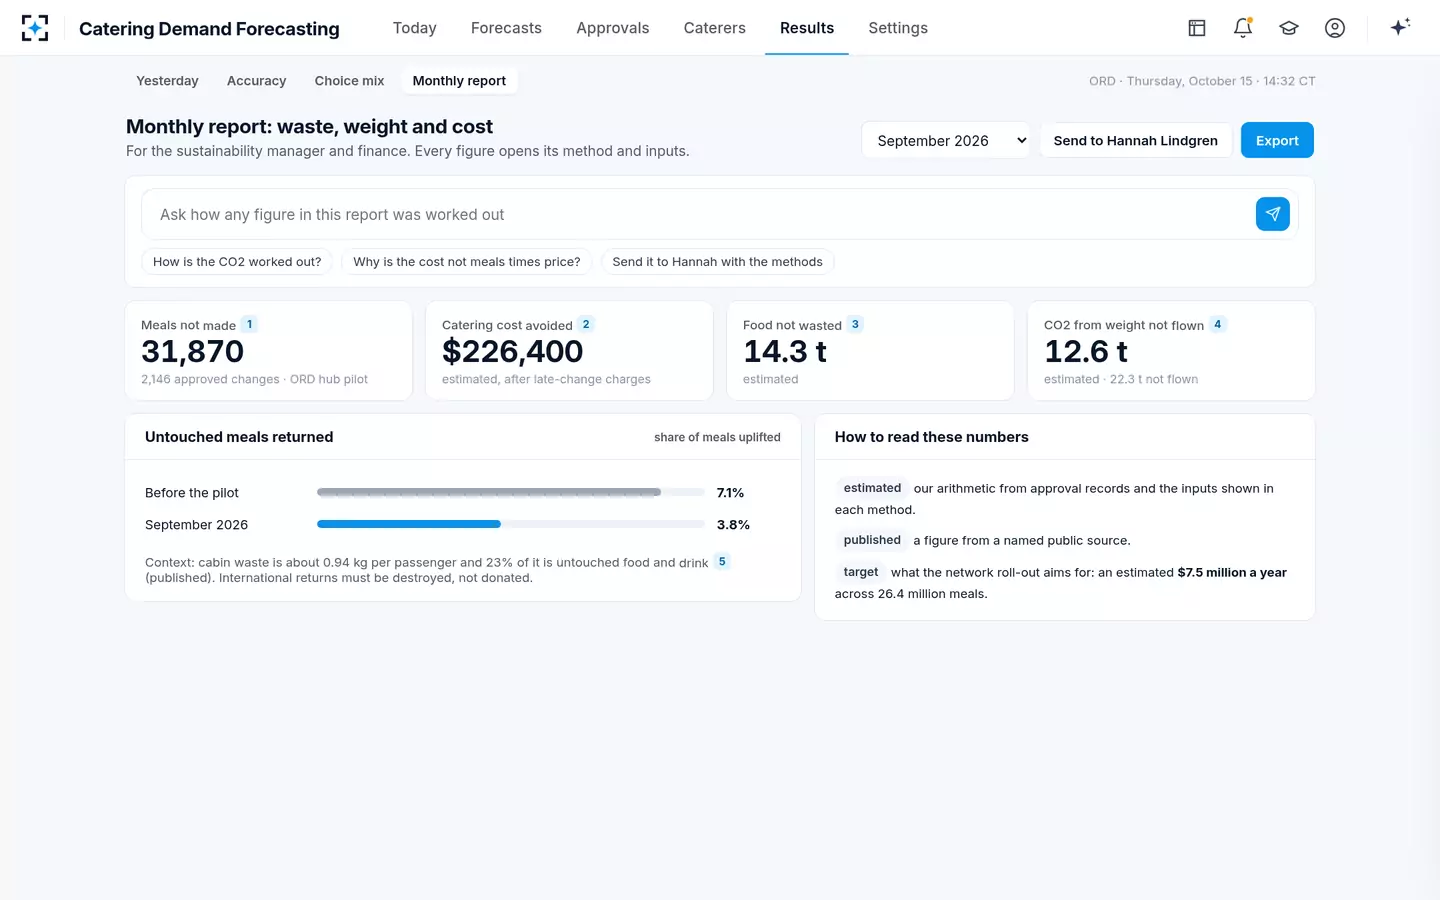Click the app logo icon

[35, 28]
